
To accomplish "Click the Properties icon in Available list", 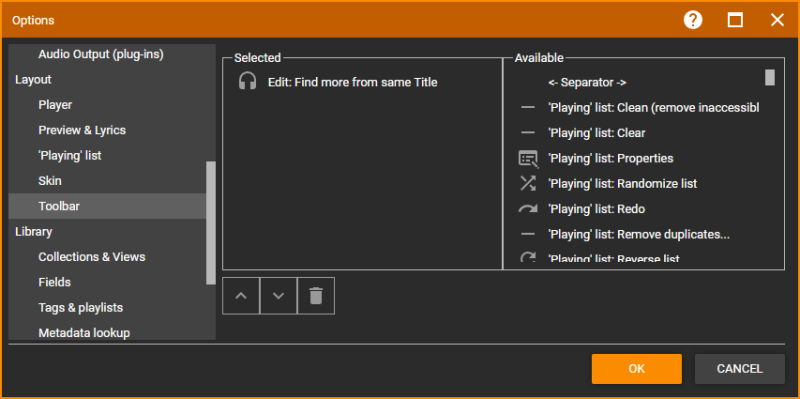I will tap(528, 159).
